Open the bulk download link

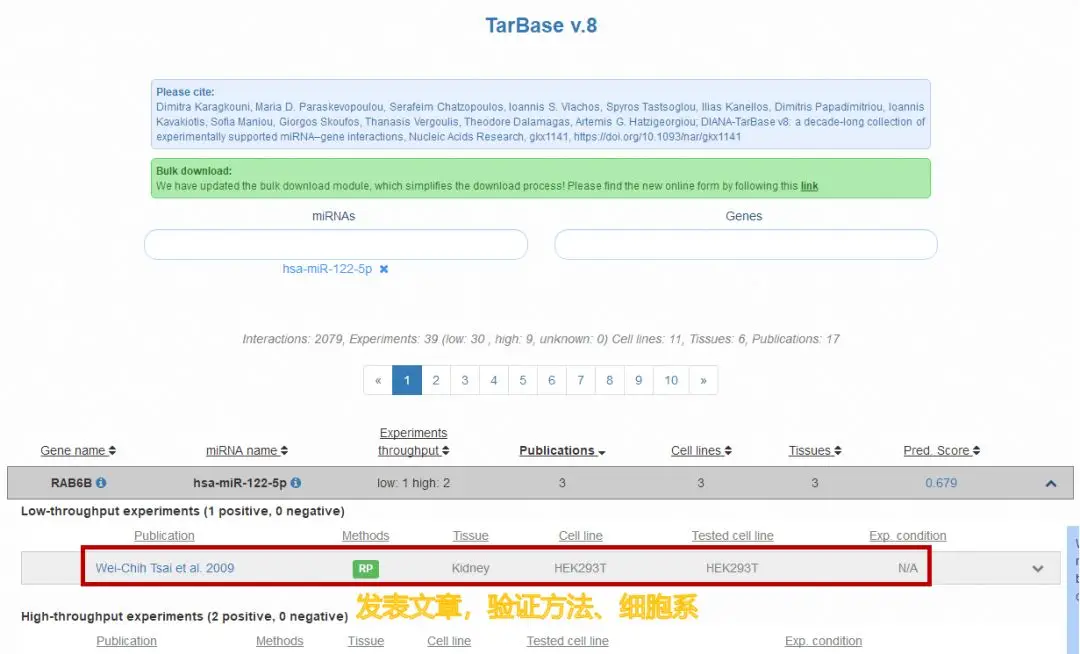click(809, 186)
